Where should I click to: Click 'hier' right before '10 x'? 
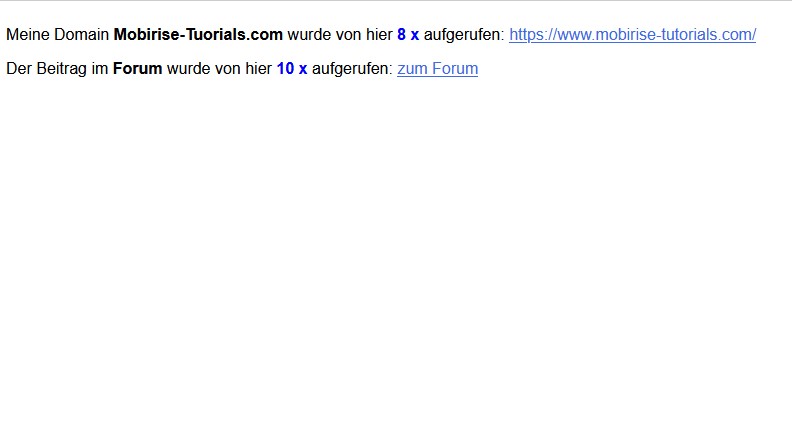point(259,69)
